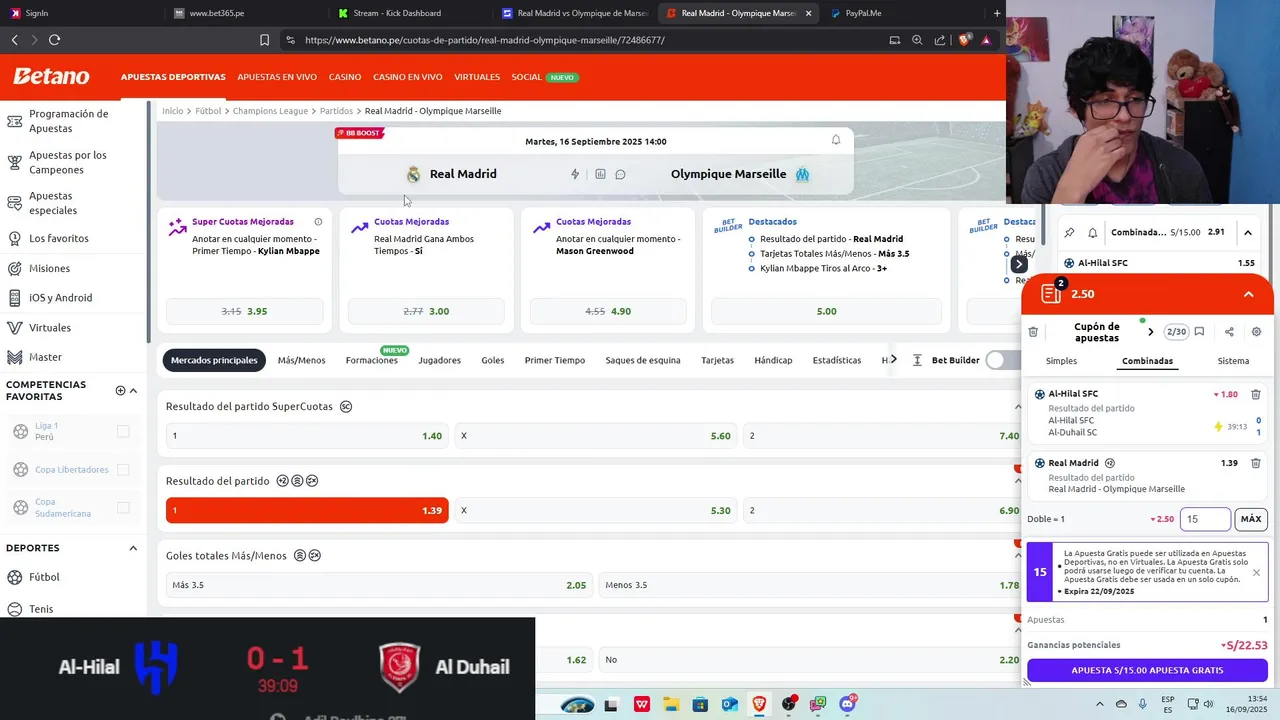Dismiss the Apuesta Gratis info notice
Screen dimensions: 1280x720
[x=1256, y=573]
